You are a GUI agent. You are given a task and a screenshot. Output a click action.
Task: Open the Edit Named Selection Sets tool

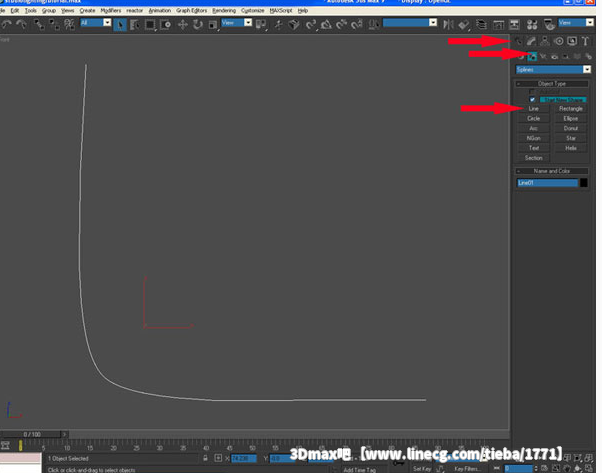coord(372,25)
